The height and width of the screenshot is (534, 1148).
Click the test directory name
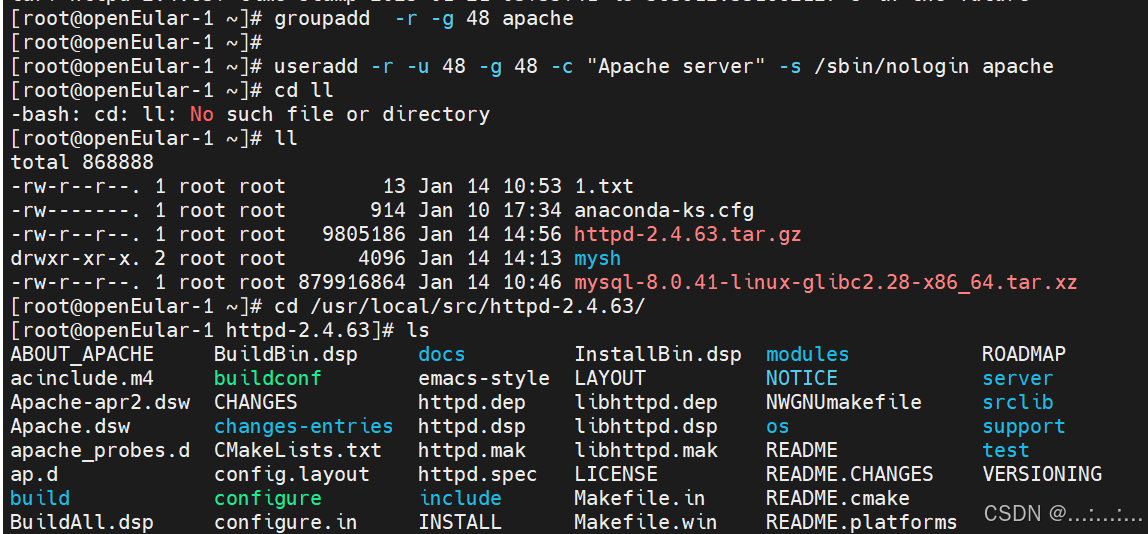[x=1005, y=450]
